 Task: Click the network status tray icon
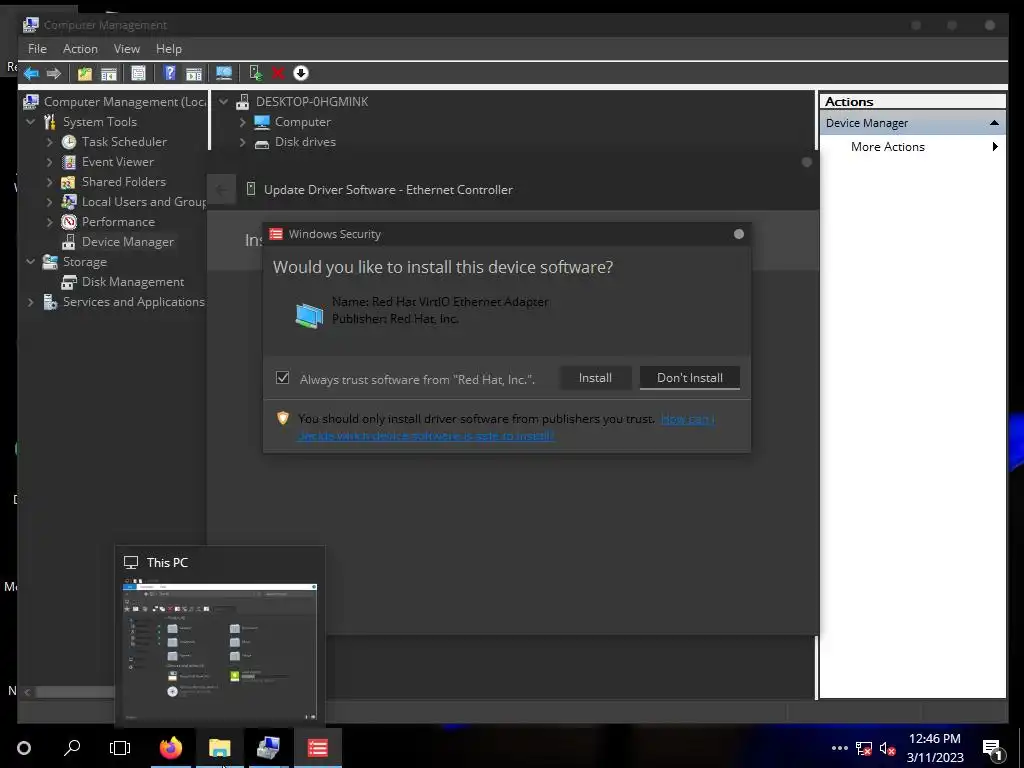point(863,748)
